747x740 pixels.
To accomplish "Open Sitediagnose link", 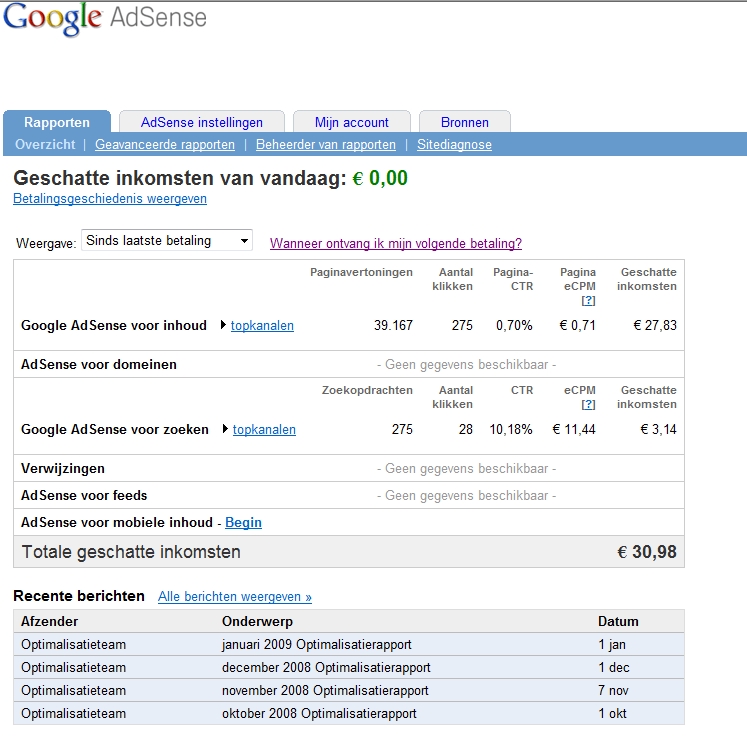I will coord(454,144).
